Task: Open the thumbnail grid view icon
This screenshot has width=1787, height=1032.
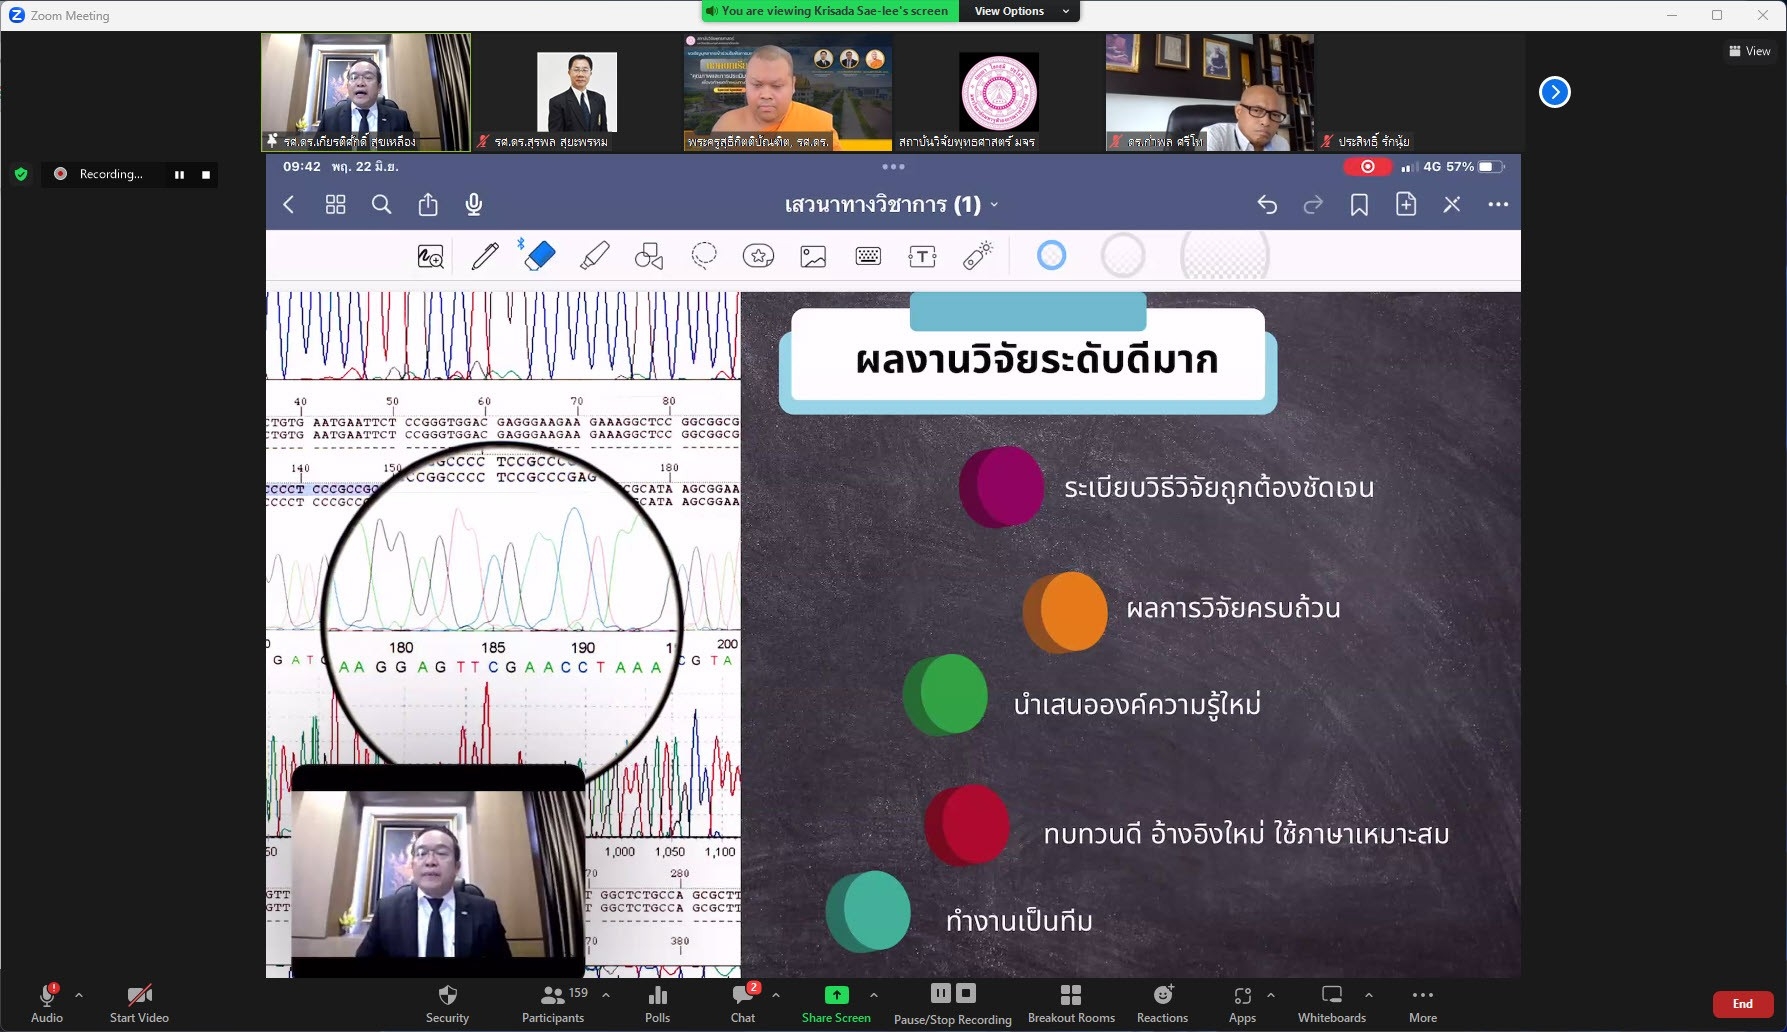Action: click(335, 205)
